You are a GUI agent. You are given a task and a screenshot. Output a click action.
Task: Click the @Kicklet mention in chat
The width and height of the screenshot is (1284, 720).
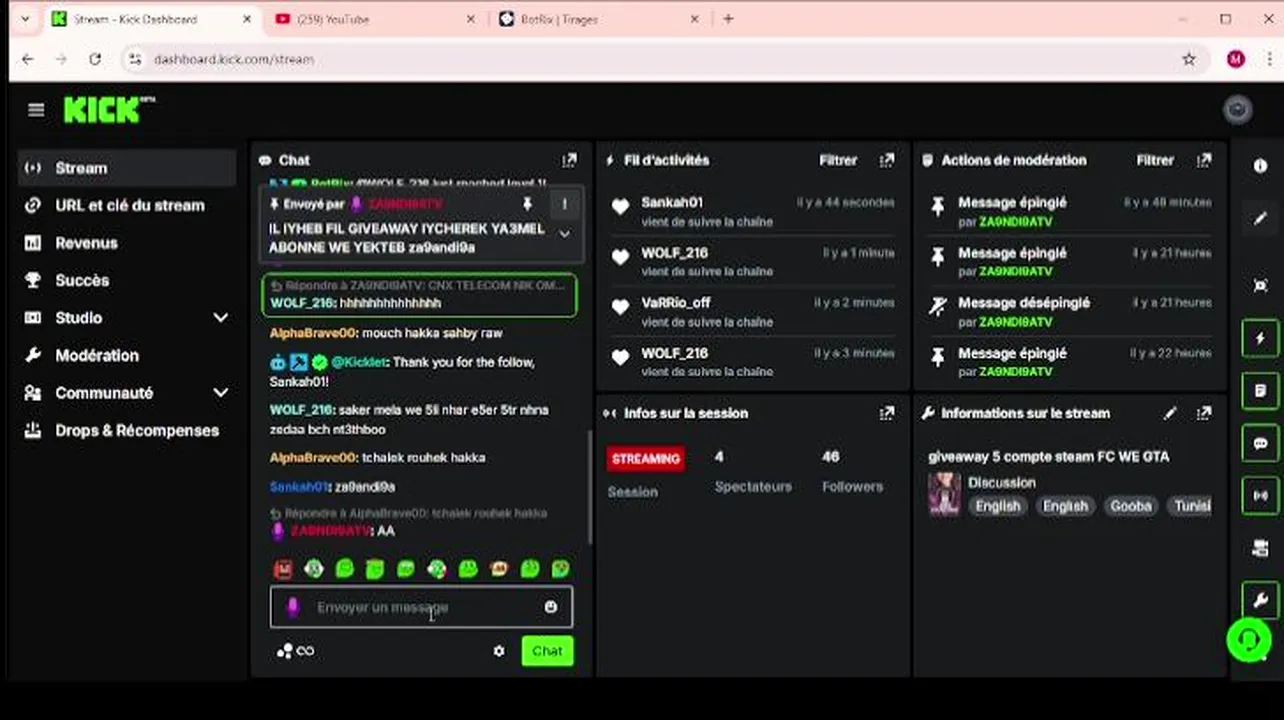(x=359, y=362)
